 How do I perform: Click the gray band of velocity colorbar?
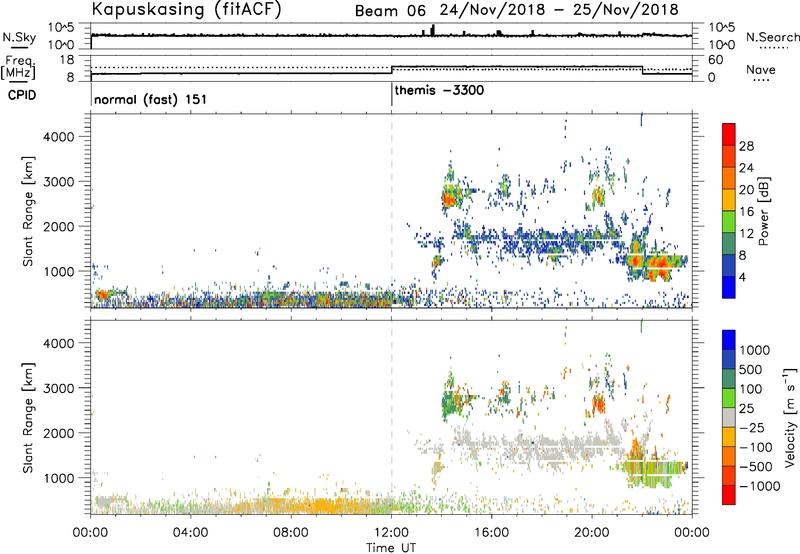click(x=729, y=417)
